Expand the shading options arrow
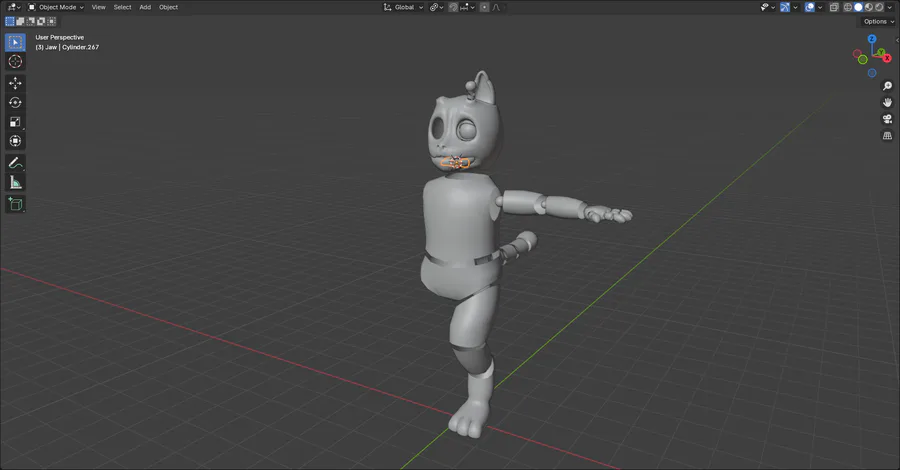This screenshot has height=470, width=900. pos(890,7)
